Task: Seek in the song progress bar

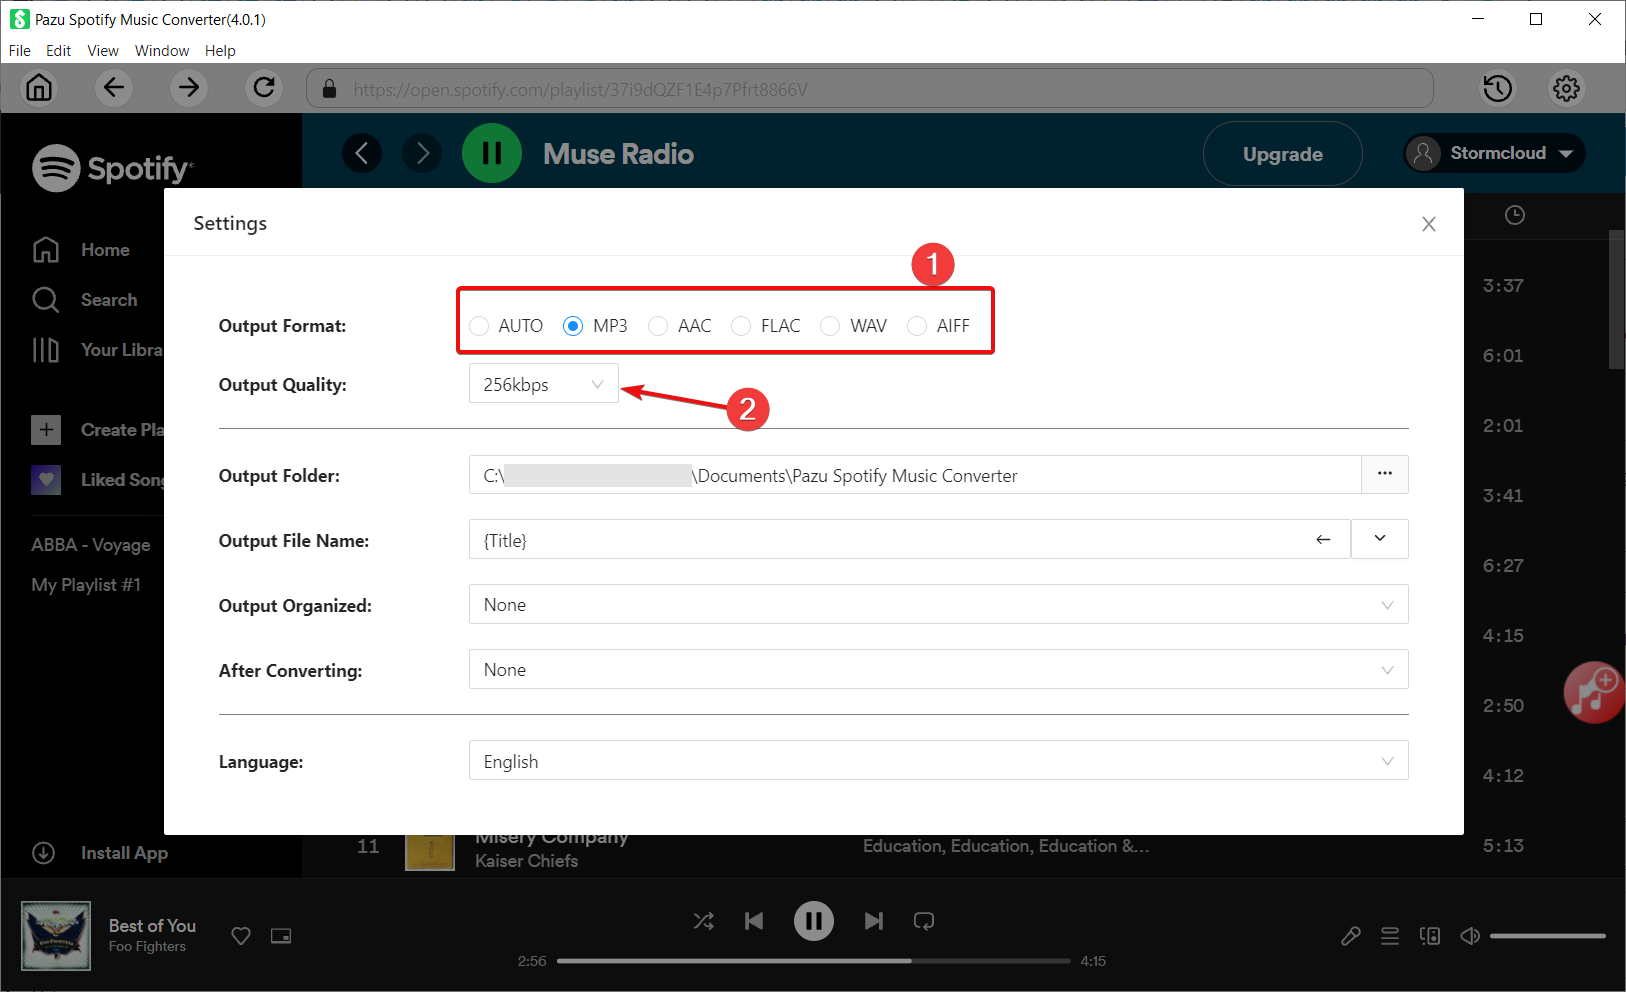Action: pyautogui.click(x=814, y=961)
